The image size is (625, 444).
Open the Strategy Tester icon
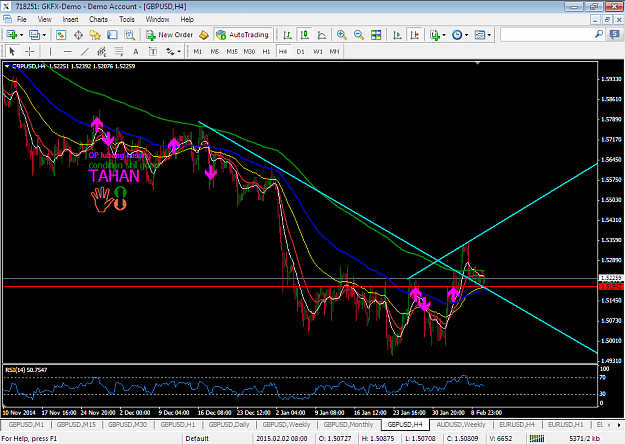pos(130,35)
